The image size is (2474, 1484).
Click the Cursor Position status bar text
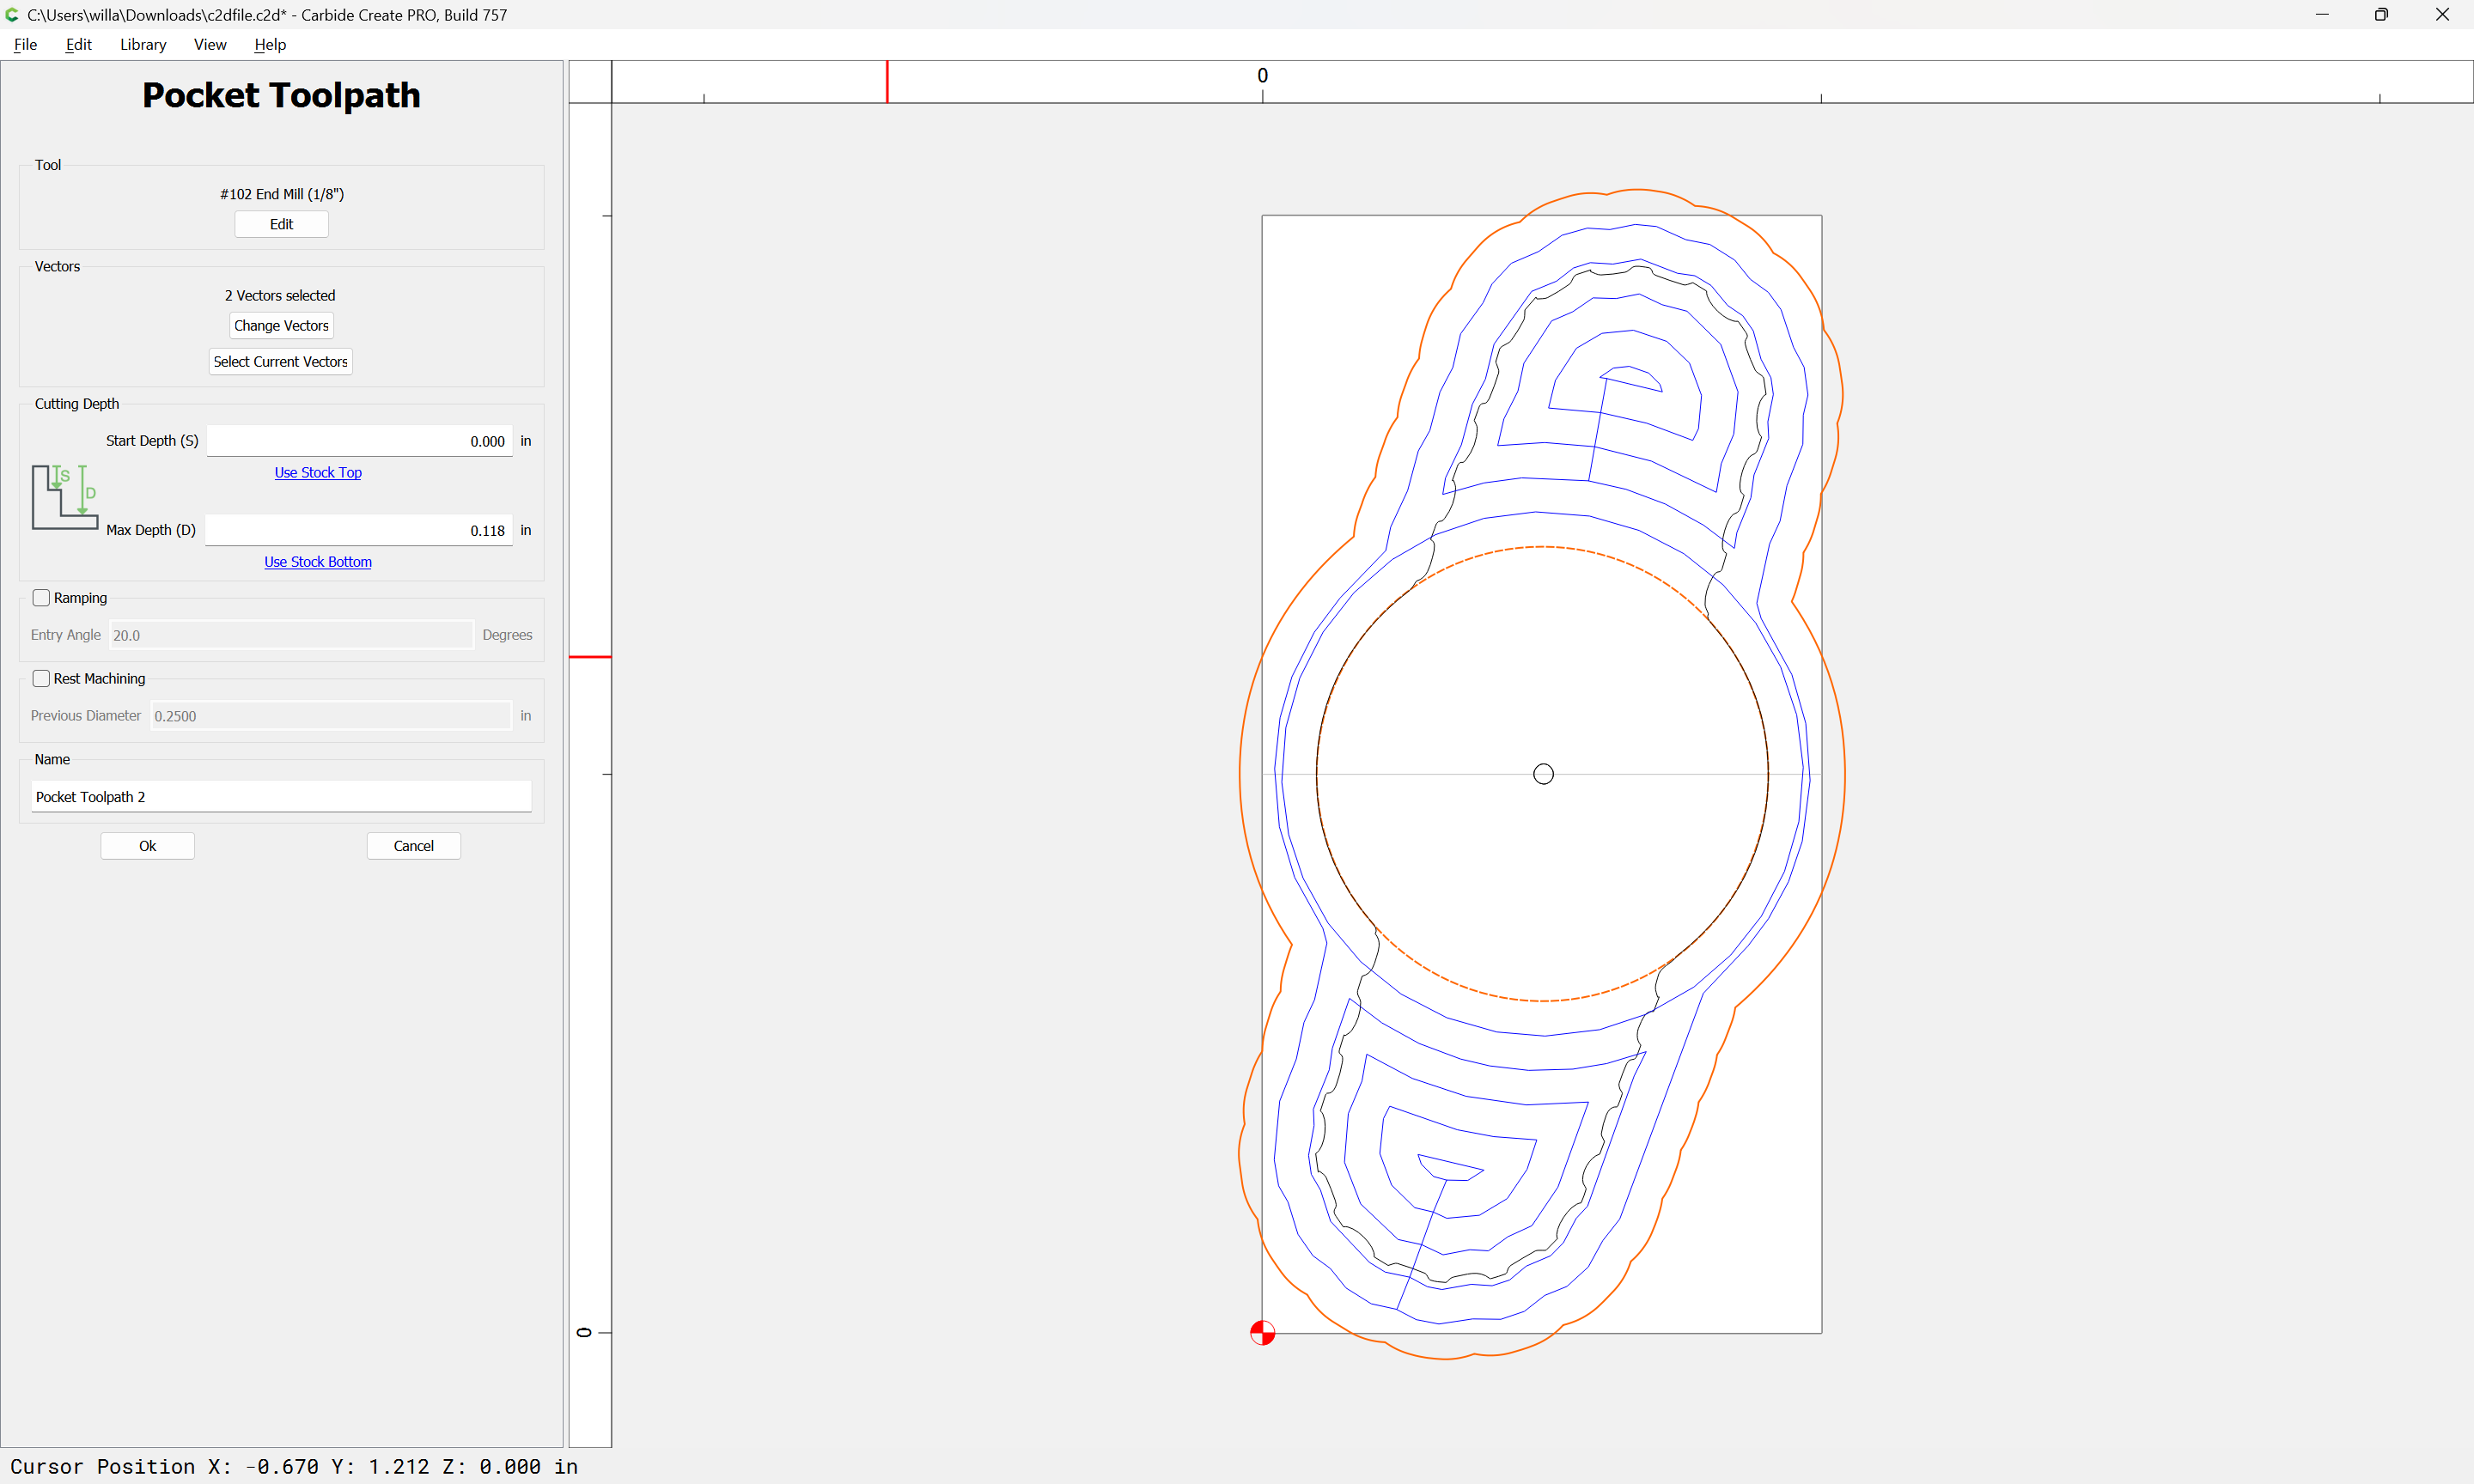coord(294,1466)
